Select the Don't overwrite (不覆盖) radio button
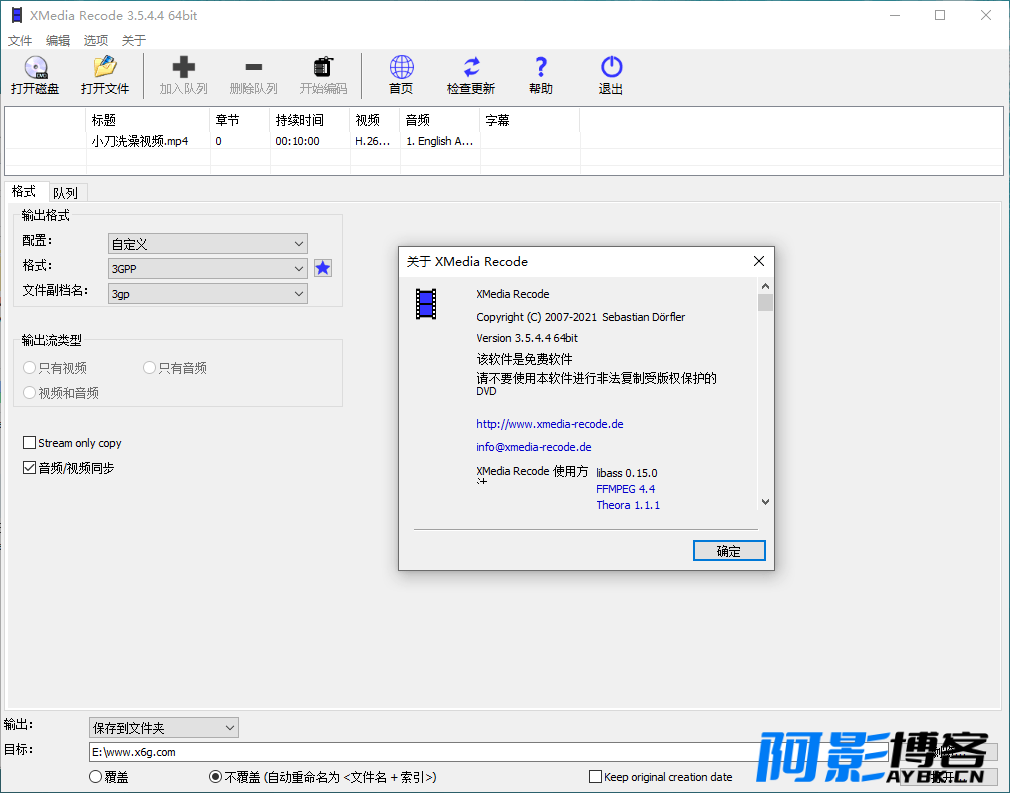The height and width of the screenshot is (793, 1010). [216, 777]
